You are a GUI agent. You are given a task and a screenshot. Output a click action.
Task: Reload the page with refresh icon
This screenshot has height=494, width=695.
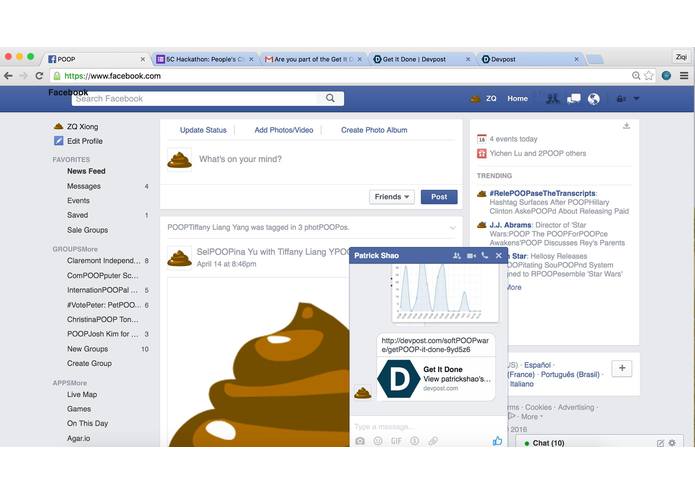coord(39,76)
